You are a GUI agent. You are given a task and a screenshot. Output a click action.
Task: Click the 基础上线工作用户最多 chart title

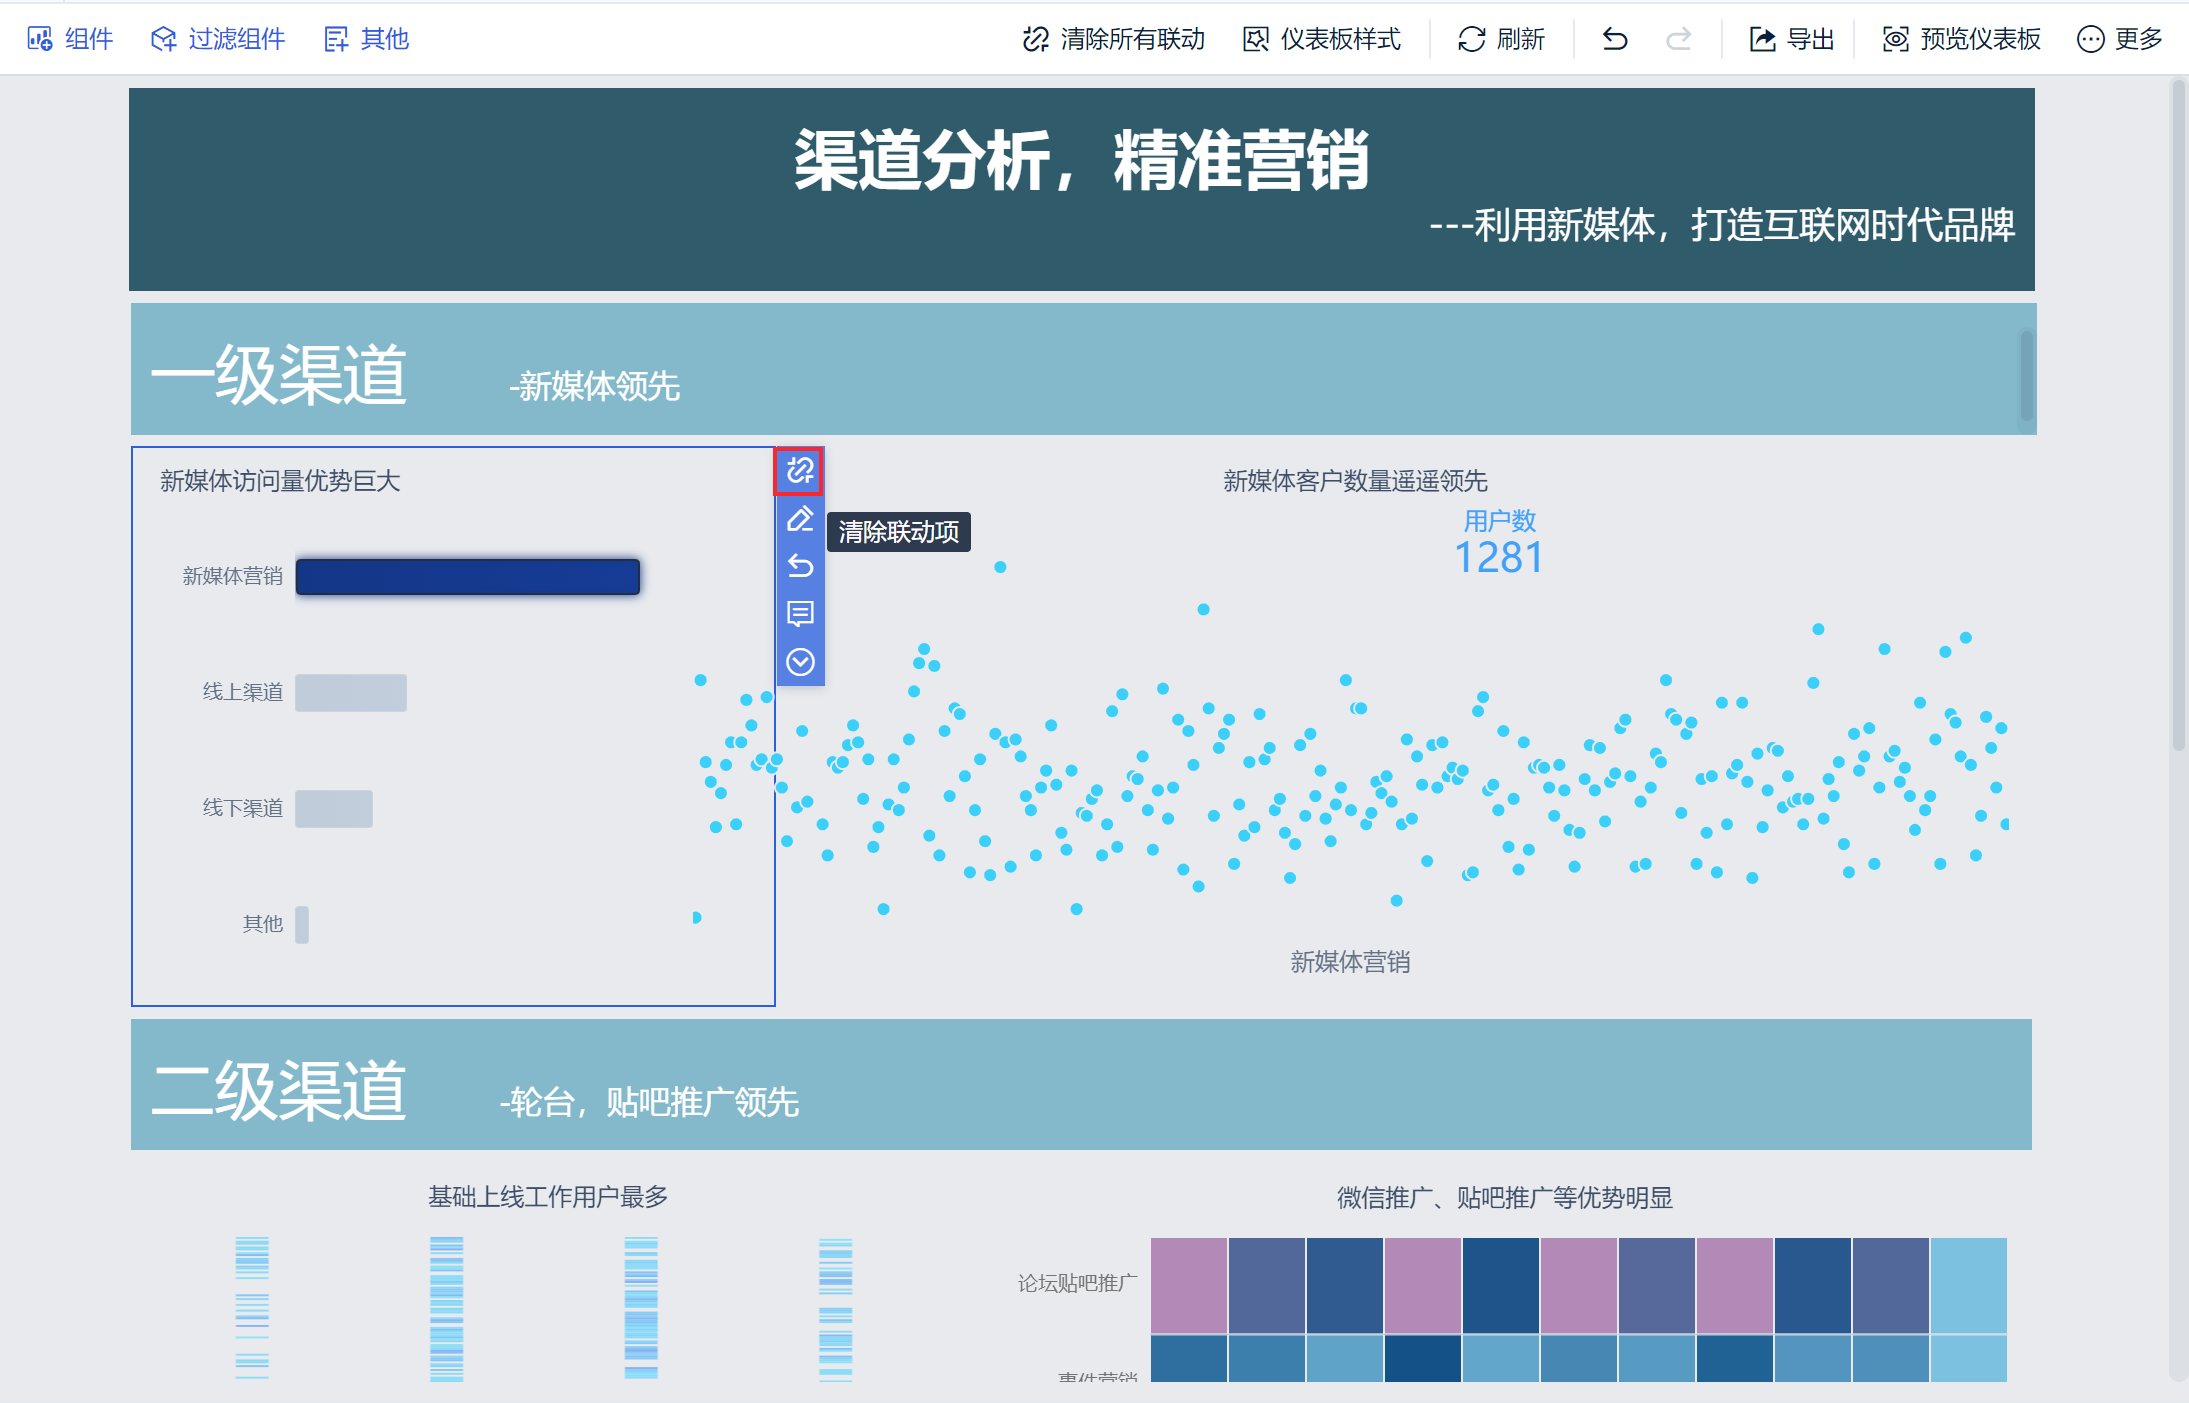(x=548, y=1197)
